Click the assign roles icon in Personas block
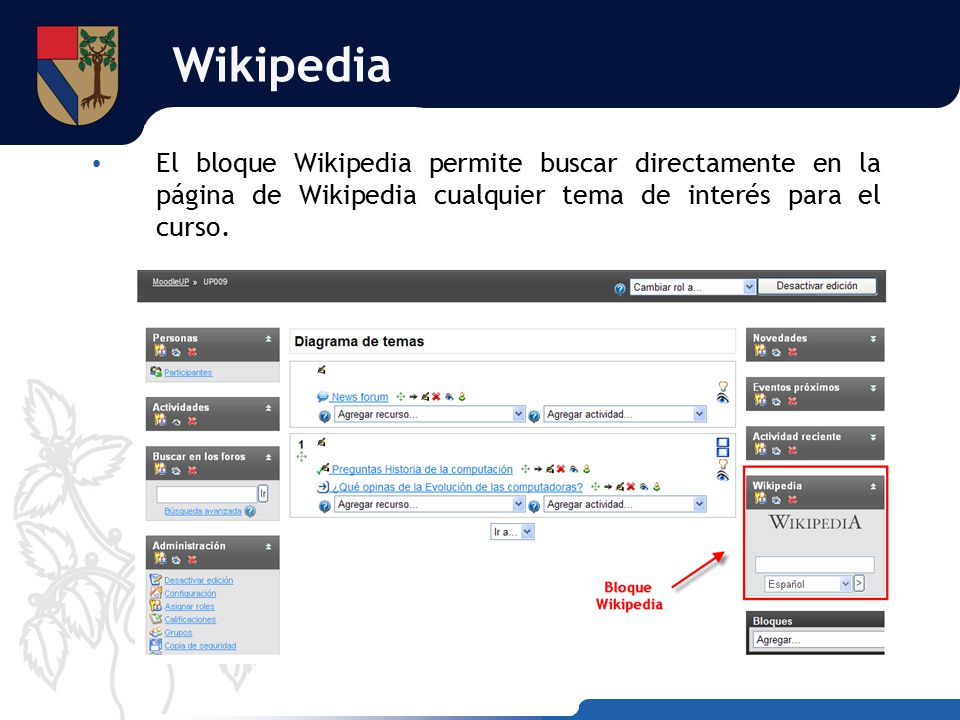The width and height of the screenshot is (960, 720). (x=160, y=351)
